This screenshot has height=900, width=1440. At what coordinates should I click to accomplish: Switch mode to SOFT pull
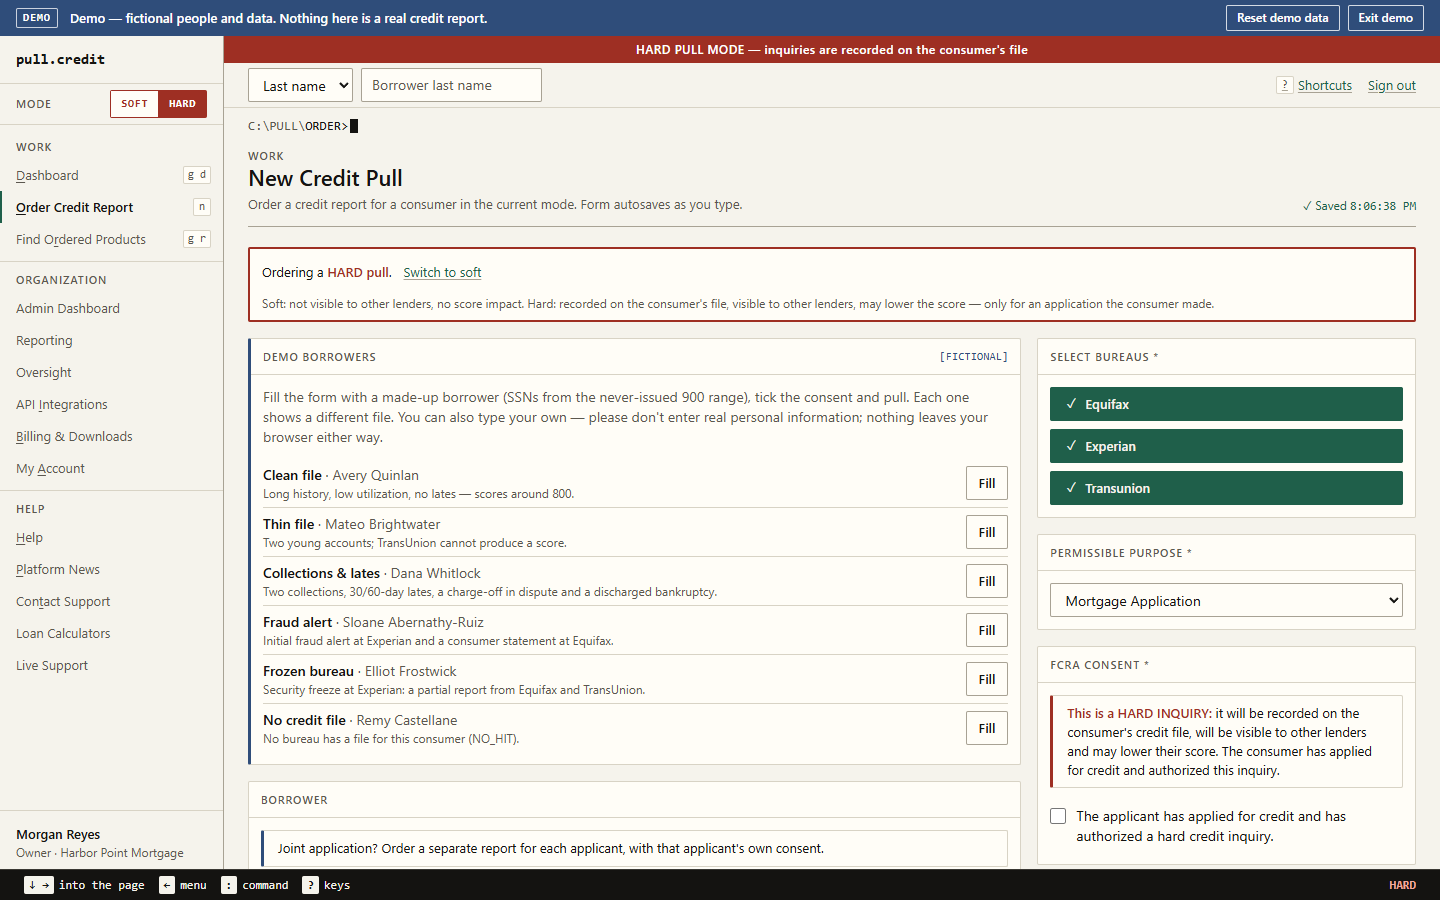(x=135, y=104)
